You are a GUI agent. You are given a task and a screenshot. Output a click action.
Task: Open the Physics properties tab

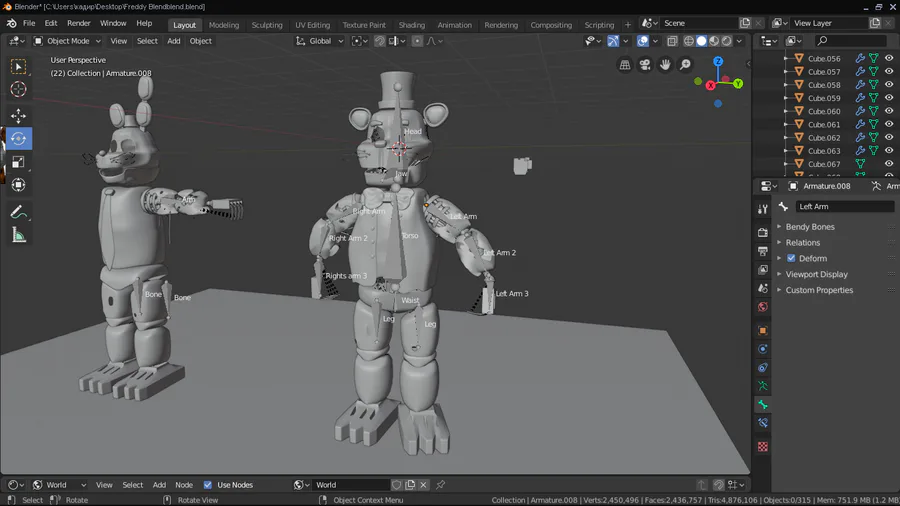coord(763,349)
